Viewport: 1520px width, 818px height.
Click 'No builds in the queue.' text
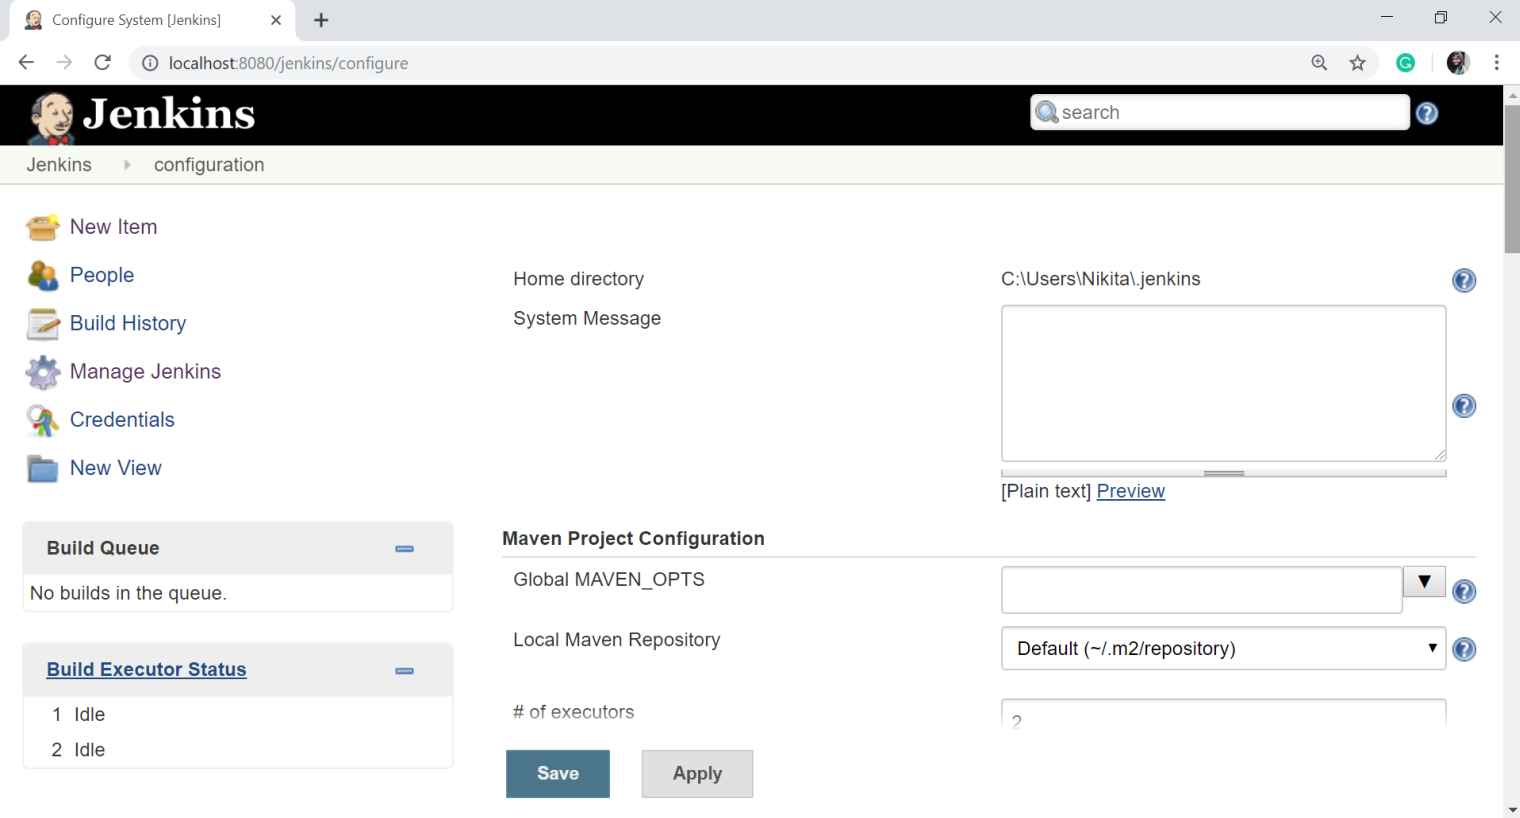pos(128,593)
